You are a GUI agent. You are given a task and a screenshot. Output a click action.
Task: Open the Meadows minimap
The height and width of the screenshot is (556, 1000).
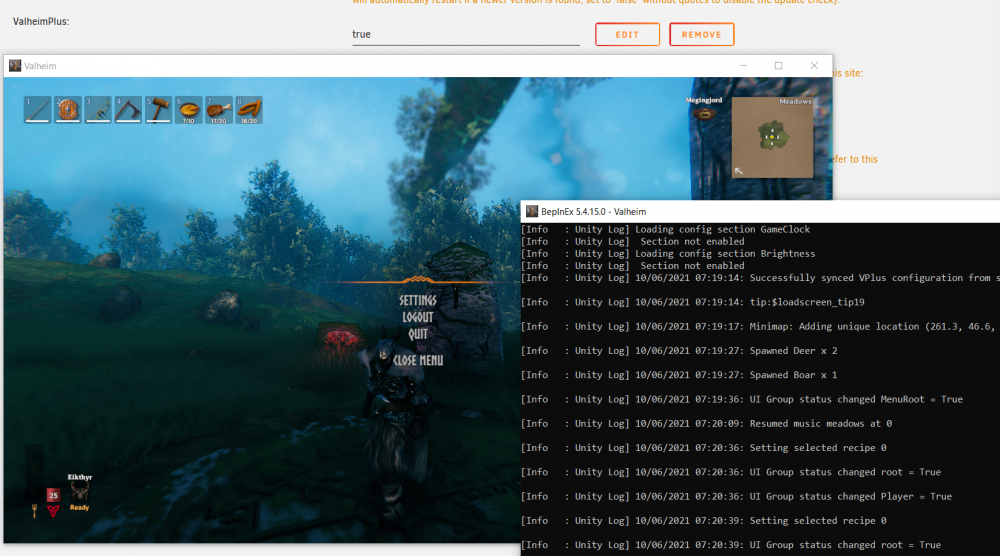(772, 137)
